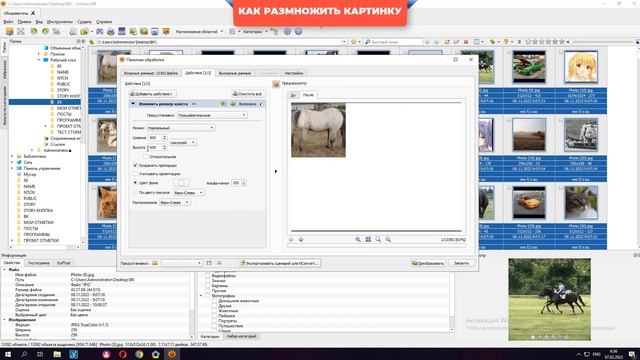
Task: Collapse the canvas resize action
Action: (133, 104)
